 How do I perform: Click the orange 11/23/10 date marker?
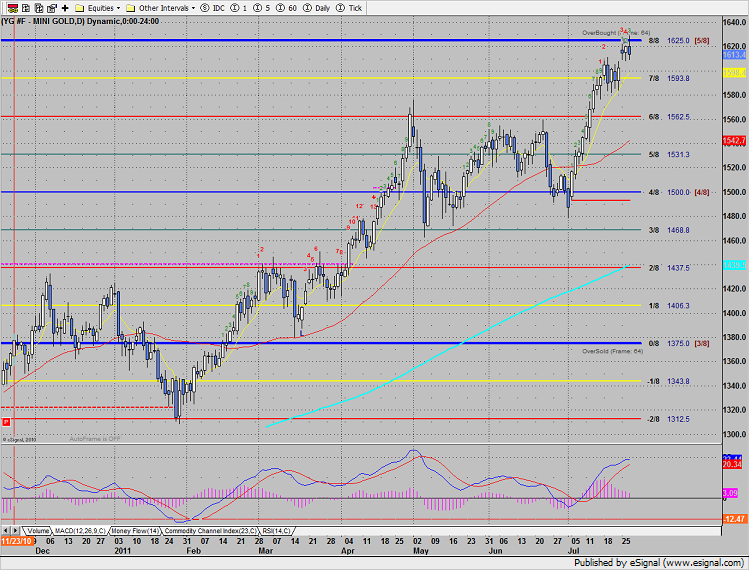click(x=17, y=541)
